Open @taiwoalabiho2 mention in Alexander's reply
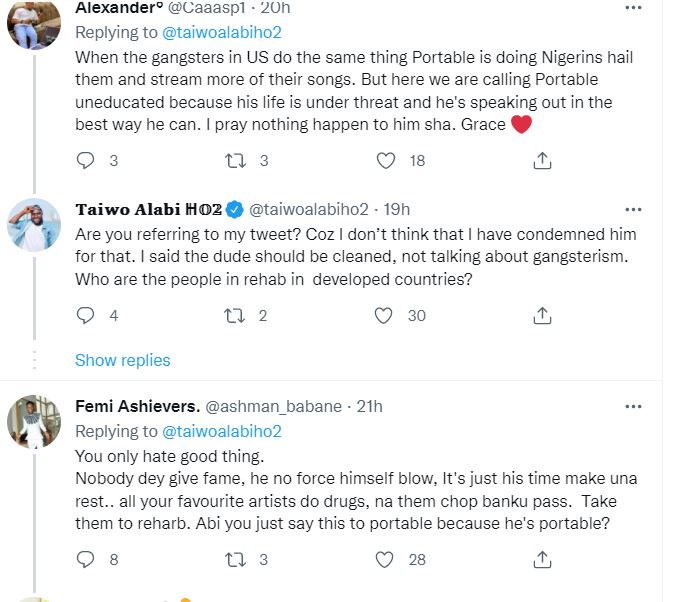Screen dimensions: 676x602 click(x=220, y=32)
